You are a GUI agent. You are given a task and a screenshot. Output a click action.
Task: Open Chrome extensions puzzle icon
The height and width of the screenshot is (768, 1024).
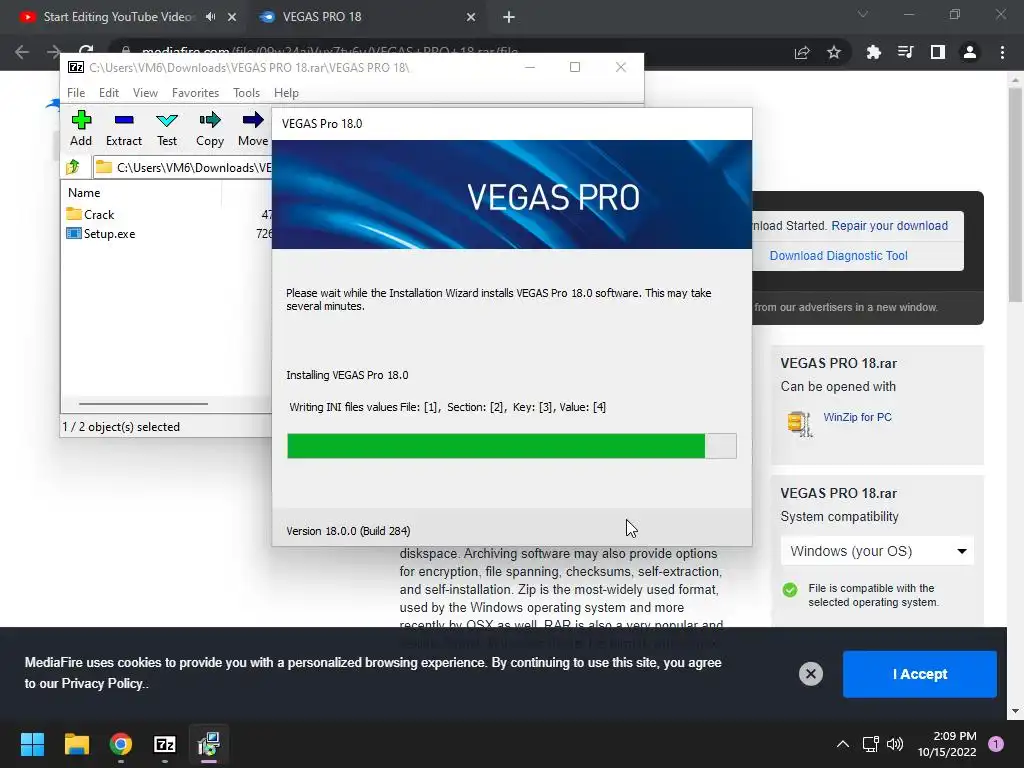[x=873, y=52]
